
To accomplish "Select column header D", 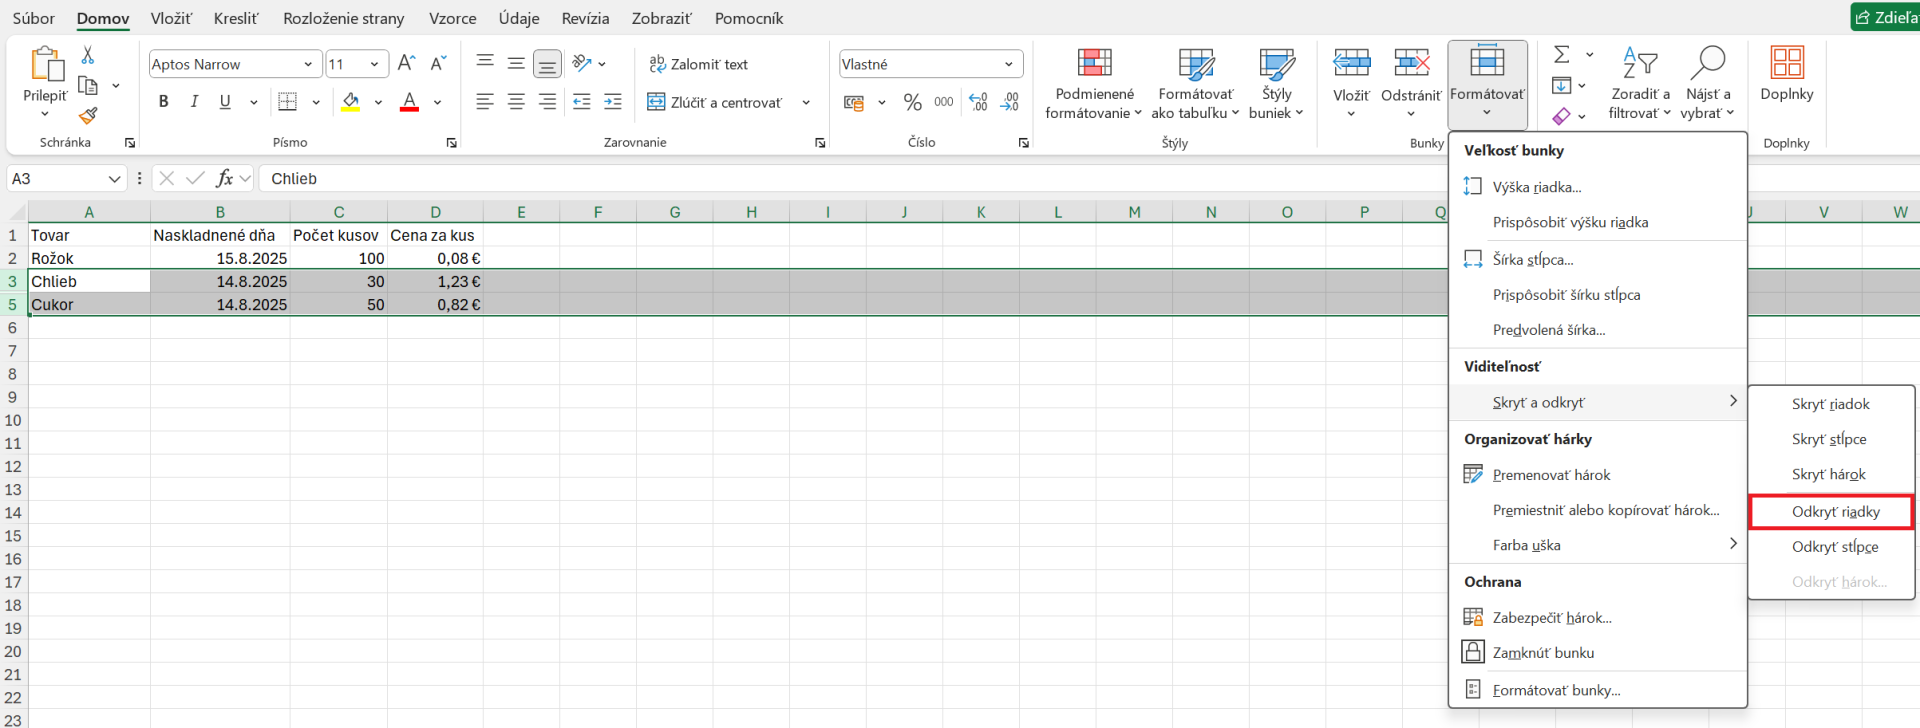I will click(x=435, y=212).
